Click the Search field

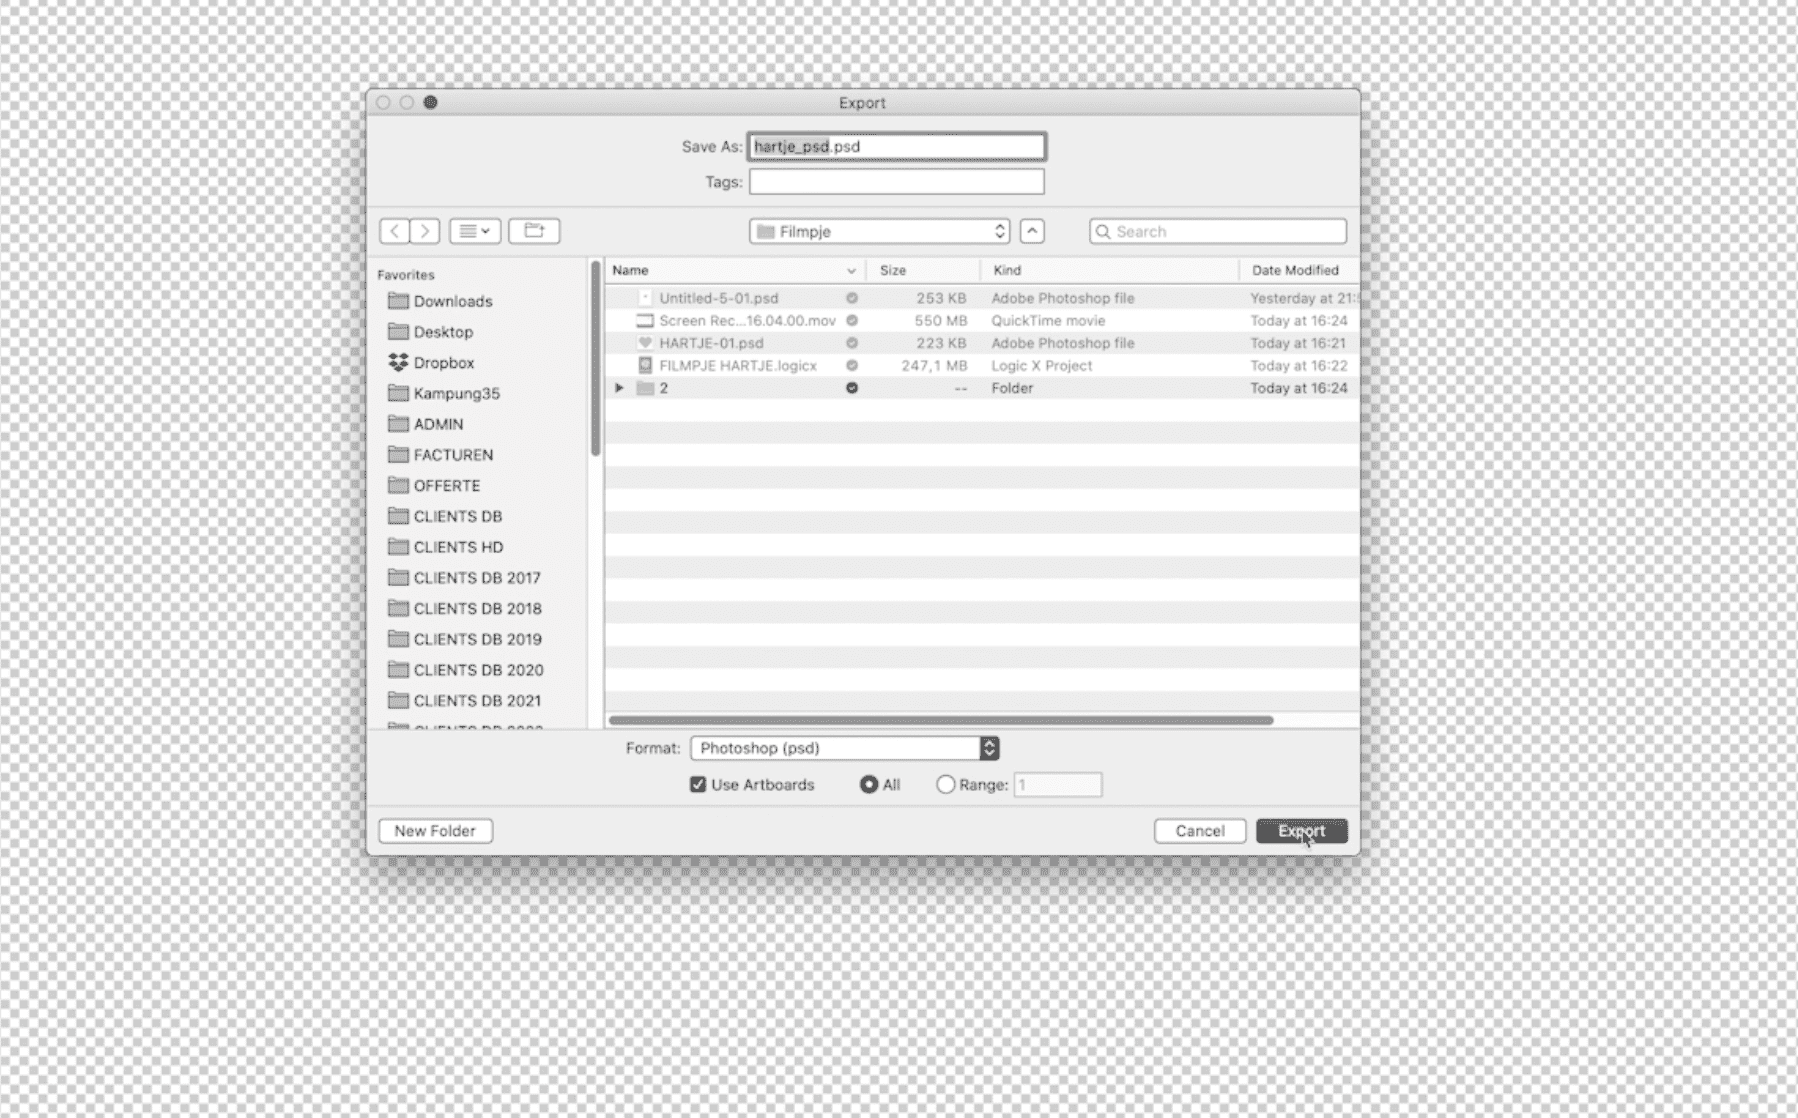coord(1218,231)
